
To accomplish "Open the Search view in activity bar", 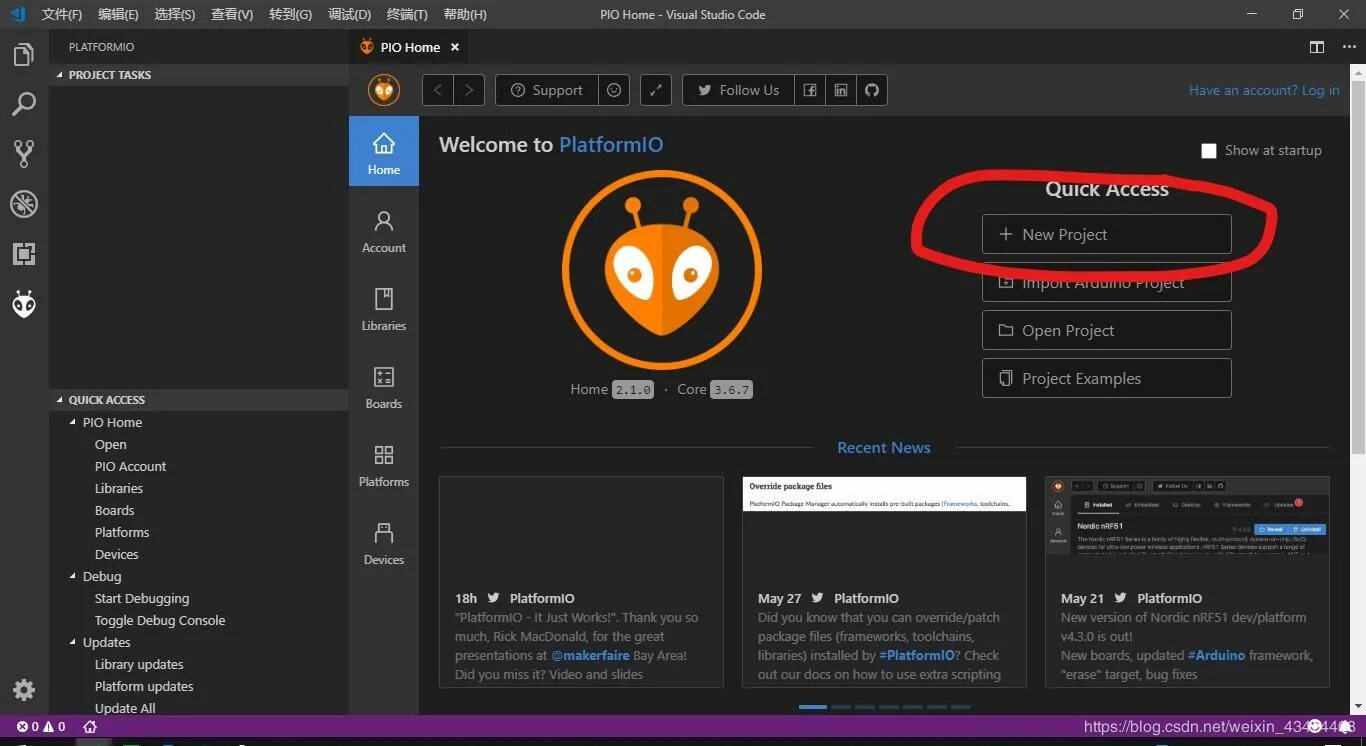I will [24, 104].
